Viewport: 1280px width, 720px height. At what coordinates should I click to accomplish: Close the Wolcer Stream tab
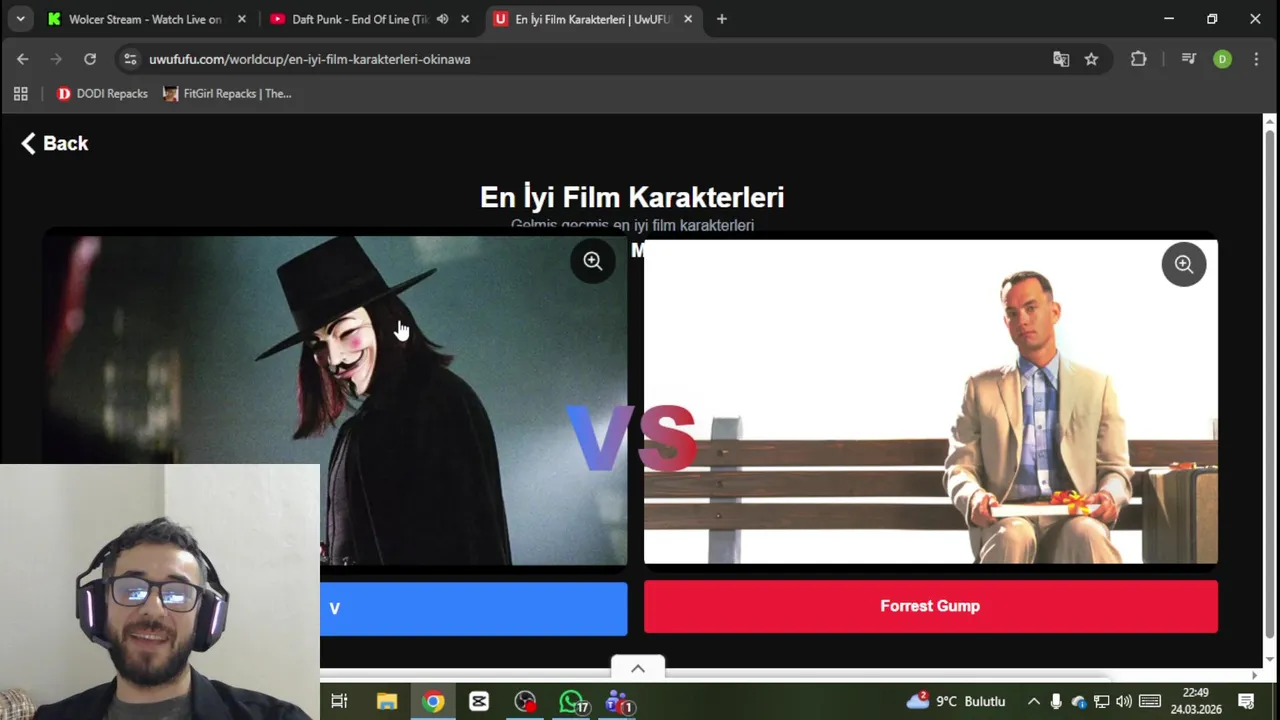point(242,19)
